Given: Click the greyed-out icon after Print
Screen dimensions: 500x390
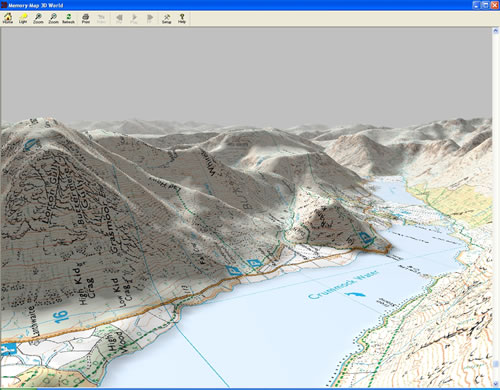Looking at the screenshot, I should tap(101, 18).
